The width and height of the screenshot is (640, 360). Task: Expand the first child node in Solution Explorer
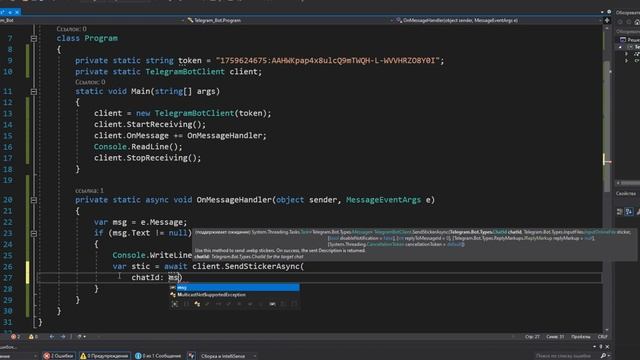[627, 54]
